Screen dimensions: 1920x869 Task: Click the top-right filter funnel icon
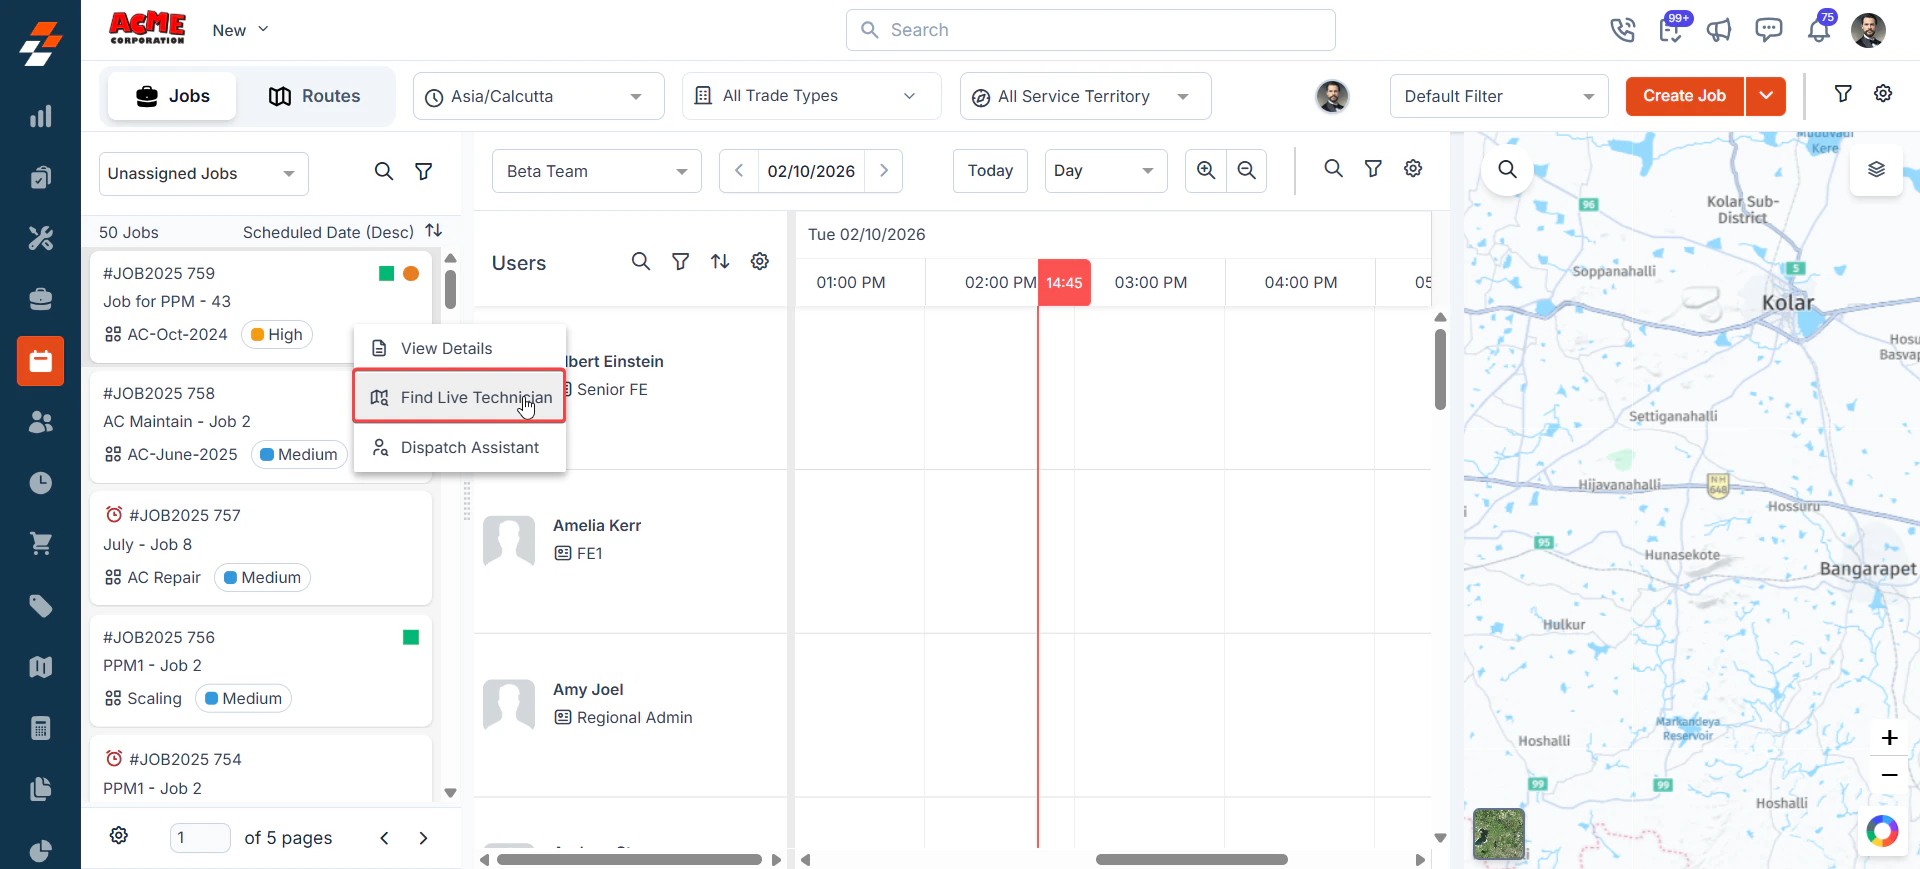coord(1843,93)
